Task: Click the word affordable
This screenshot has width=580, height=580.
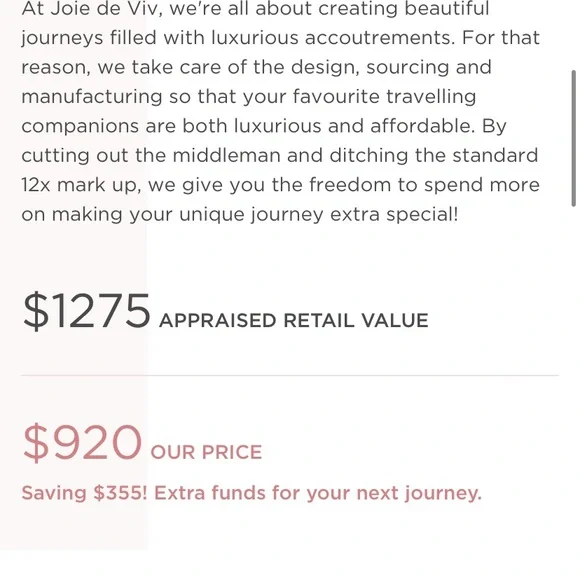Action: pyautogui.click(x=422, y=126)
